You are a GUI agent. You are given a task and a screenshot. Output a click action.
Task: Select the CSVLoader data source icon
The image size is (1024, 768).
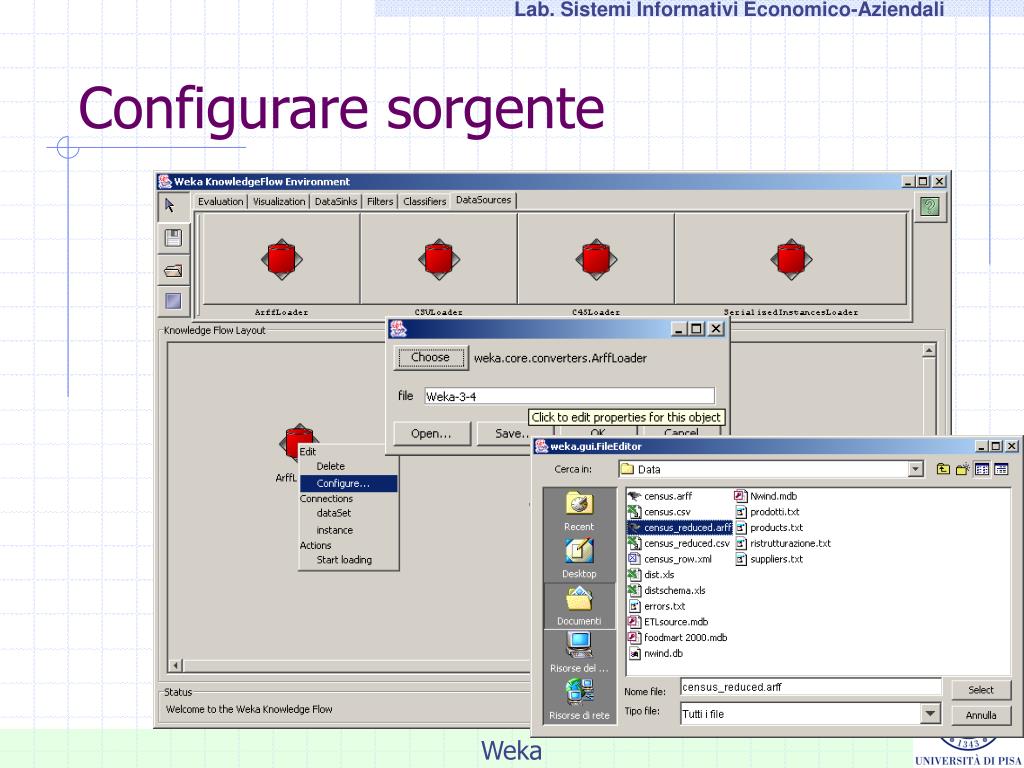tap(439, 259)
